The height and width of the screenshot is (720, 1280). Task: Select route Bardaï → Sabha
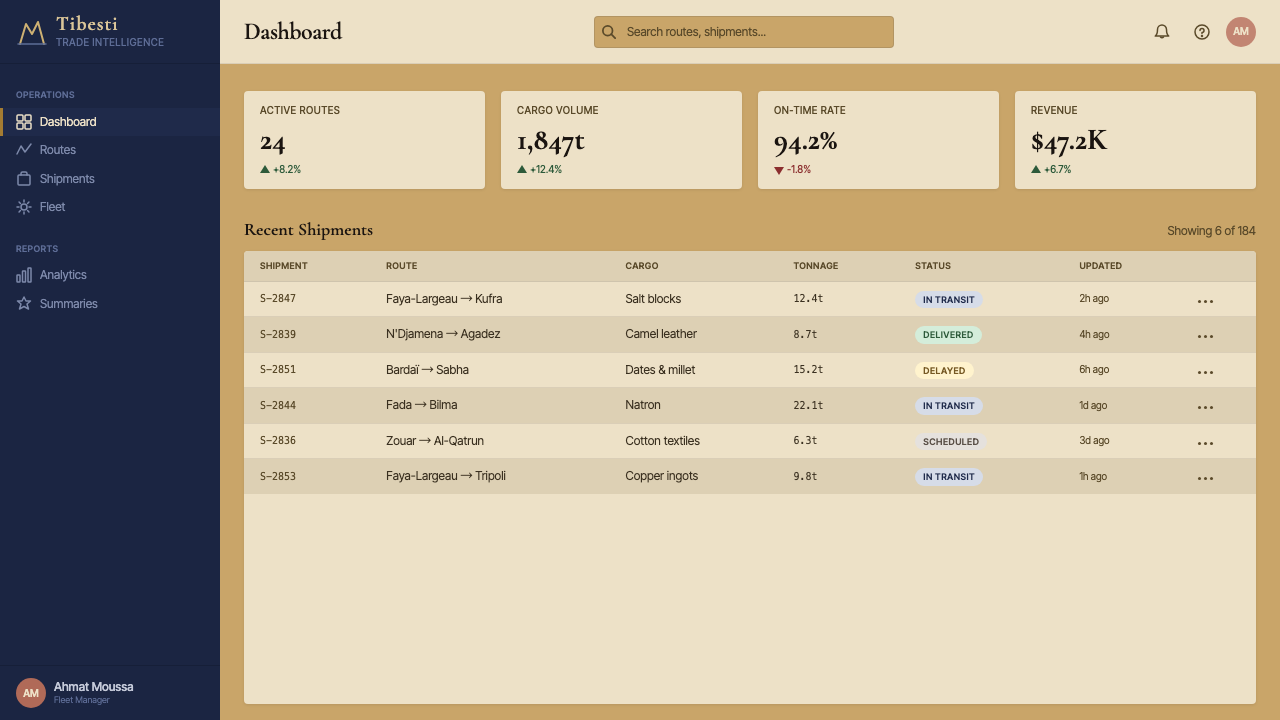[427, 370]
